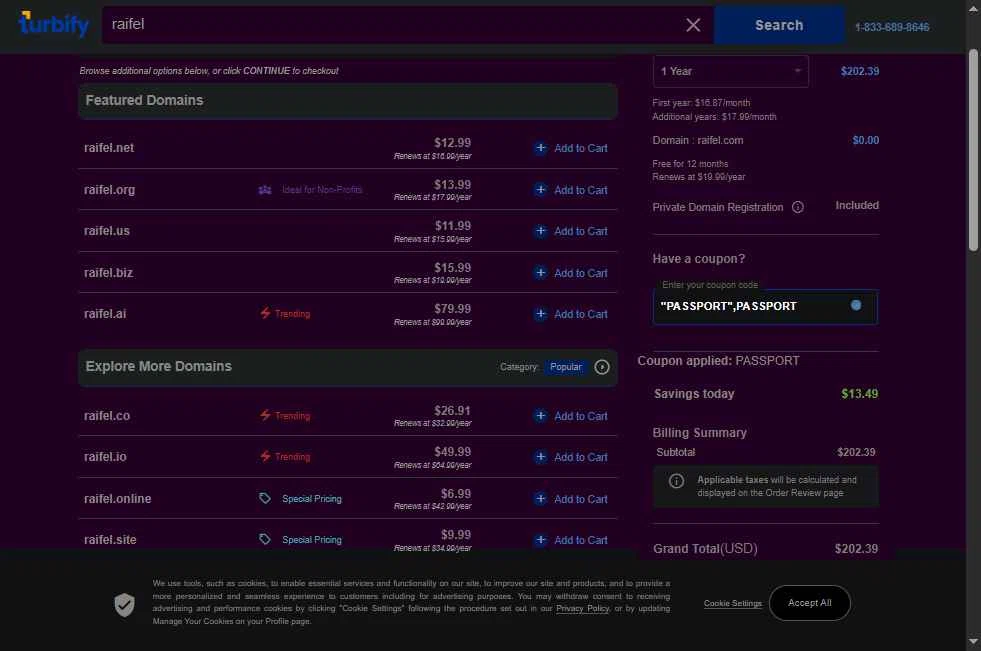Call the 1-833-889-8646 phone link

point(892,27)
